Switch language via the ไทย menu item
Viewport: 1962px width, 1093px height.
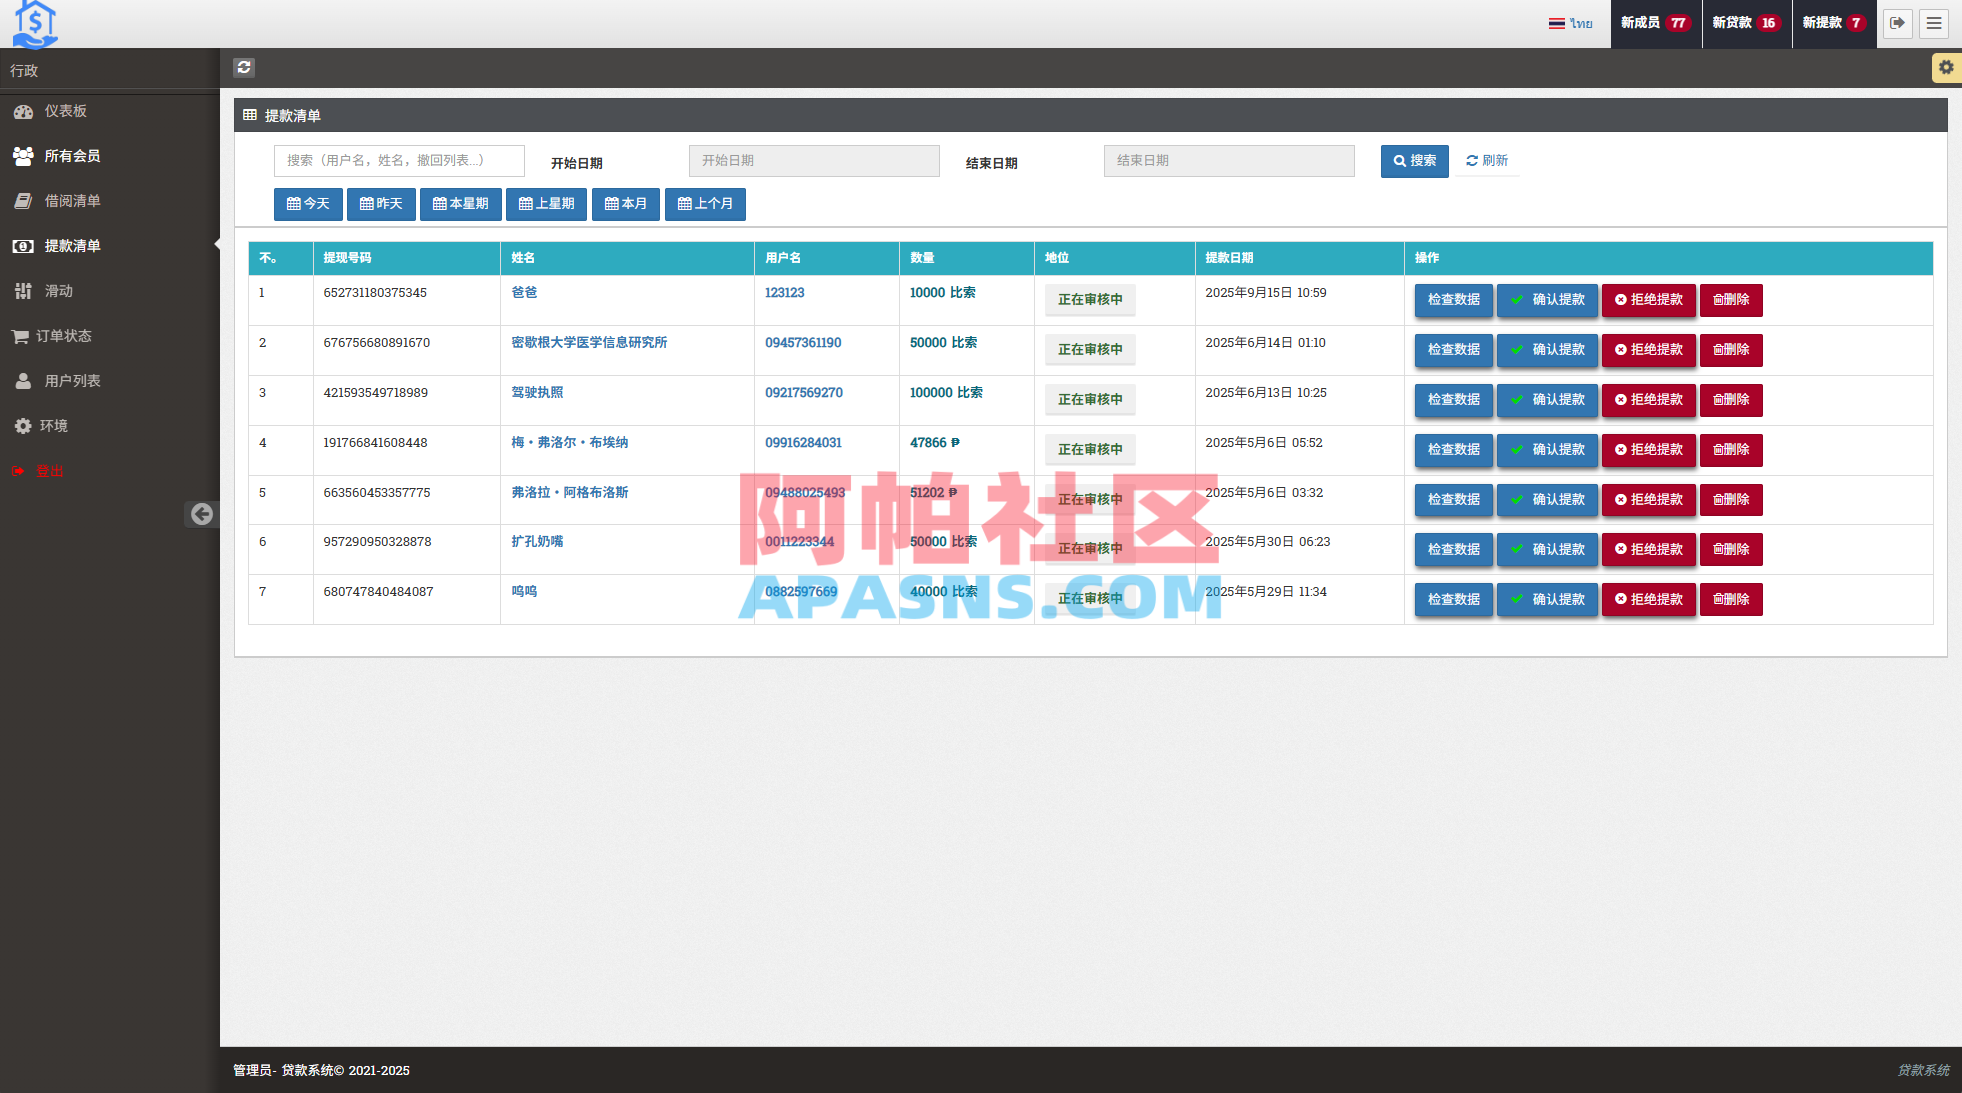tap(1571, 23)
